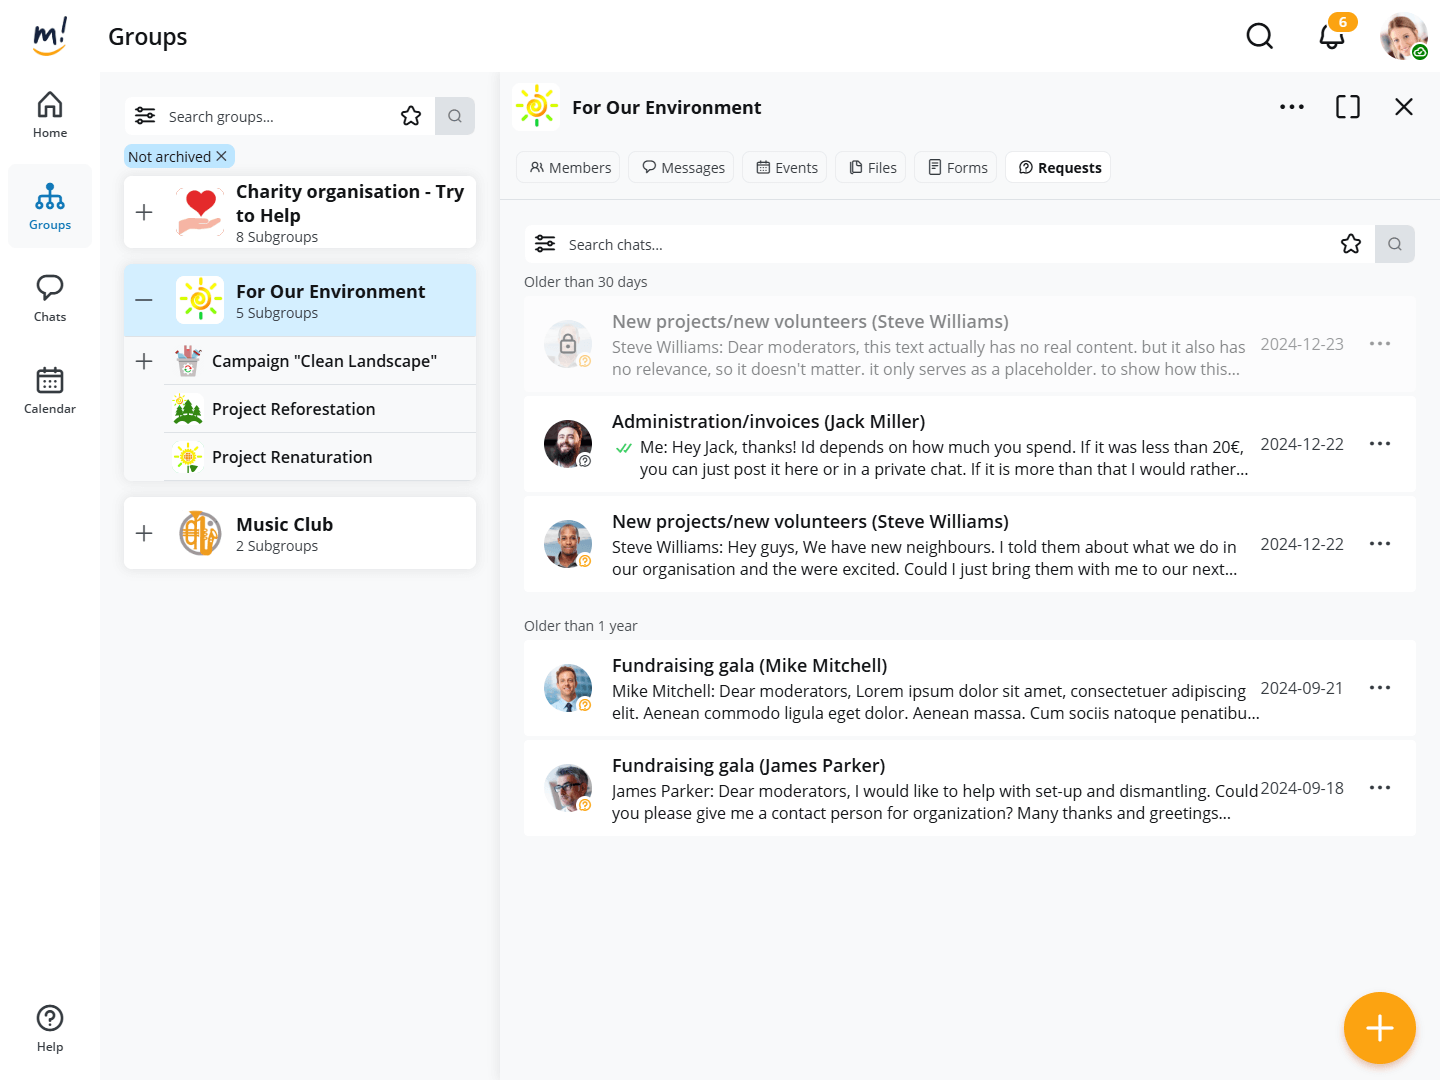Remove the Not archived filter chip
Viewport: 1440px width, 1080px height.
point(222,157)
